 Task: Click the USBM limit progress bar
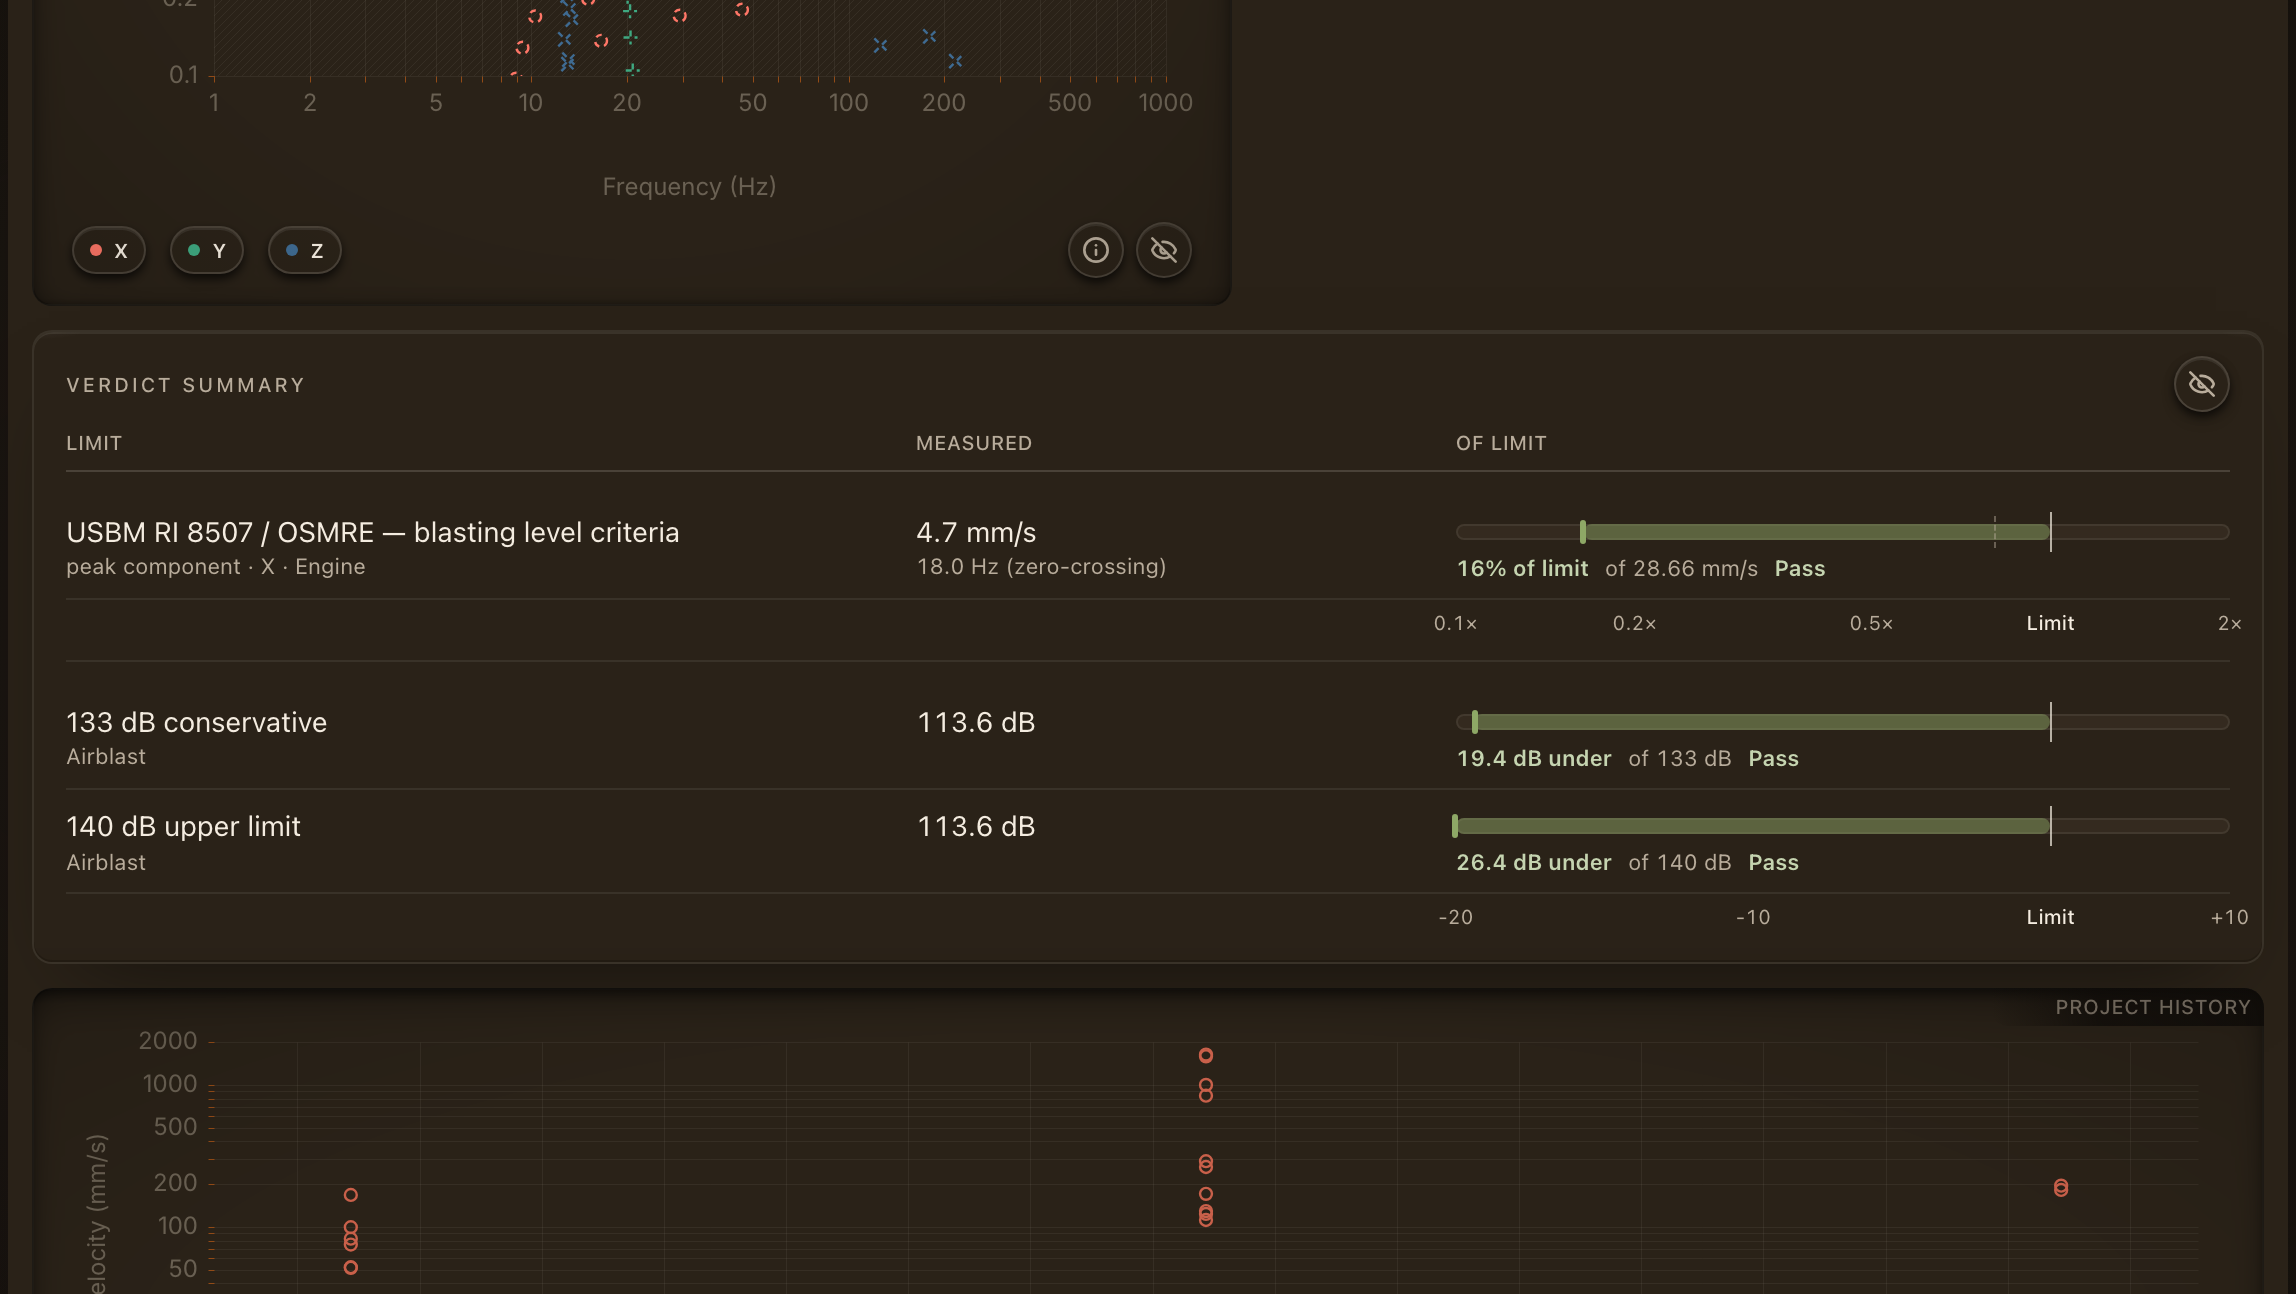1843,532
